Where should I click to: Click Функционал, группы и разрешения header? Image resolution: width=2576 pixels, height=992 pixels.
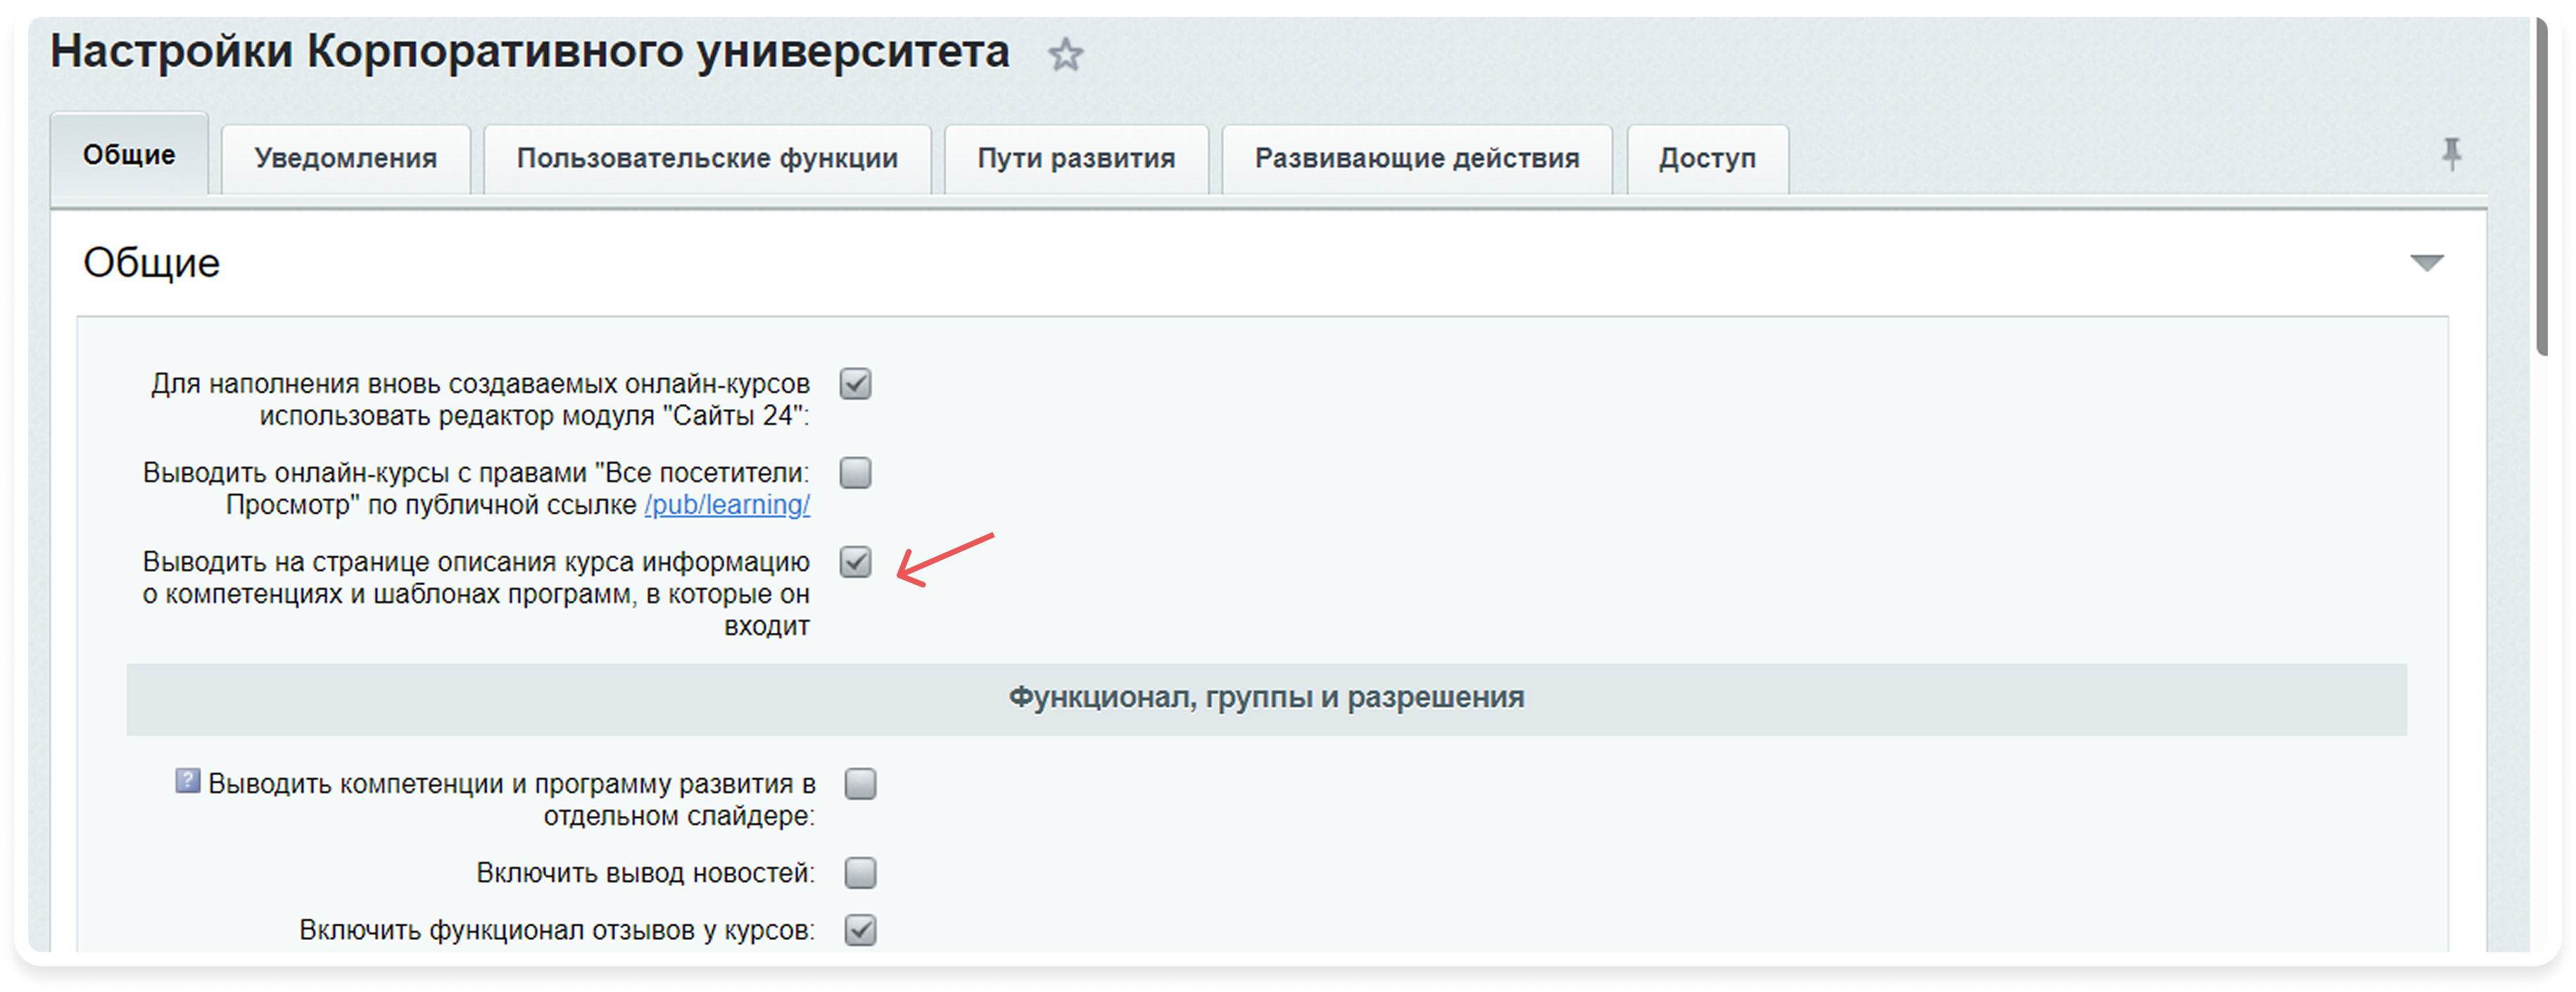(1266, 698)
